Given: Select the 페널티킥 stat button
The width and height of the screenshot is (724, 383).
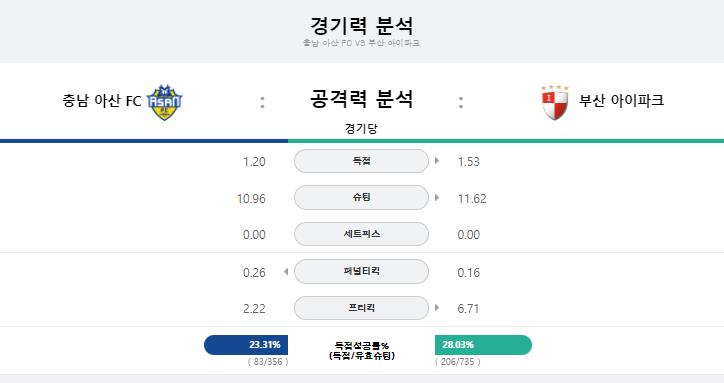Looking at the screenshot, I should coord(361,271).
